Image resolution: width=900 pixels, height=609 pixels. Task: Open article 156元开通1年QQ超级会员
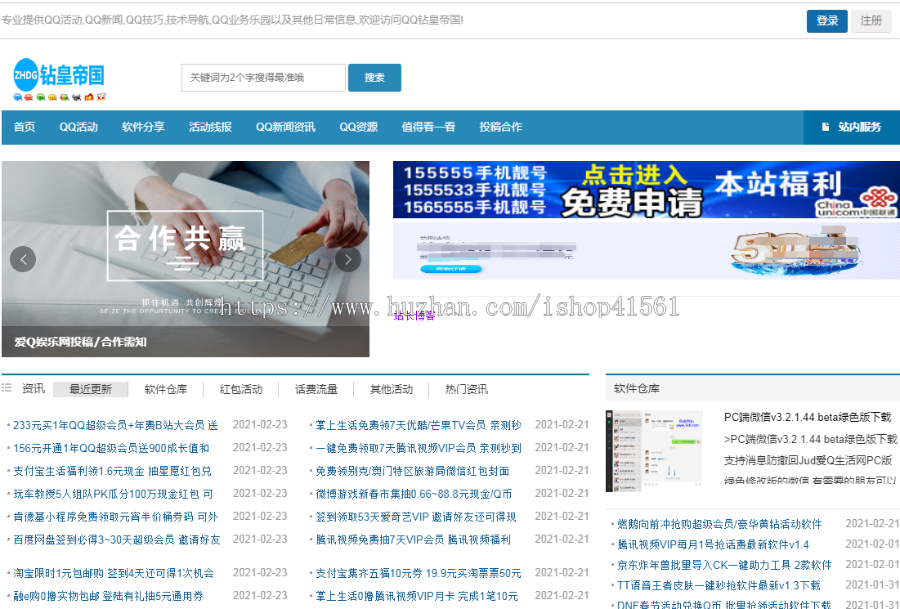[111, 448]
